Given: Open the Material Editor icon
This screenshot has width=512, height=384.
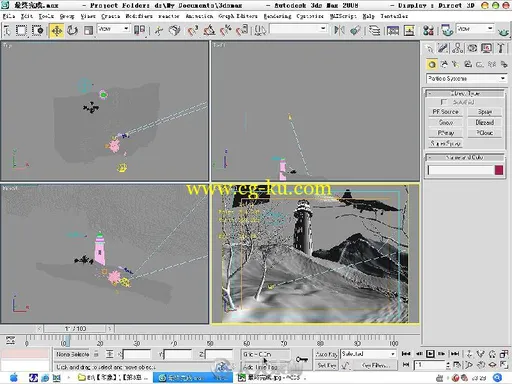Looking at the screenshot, I should 428,30.
